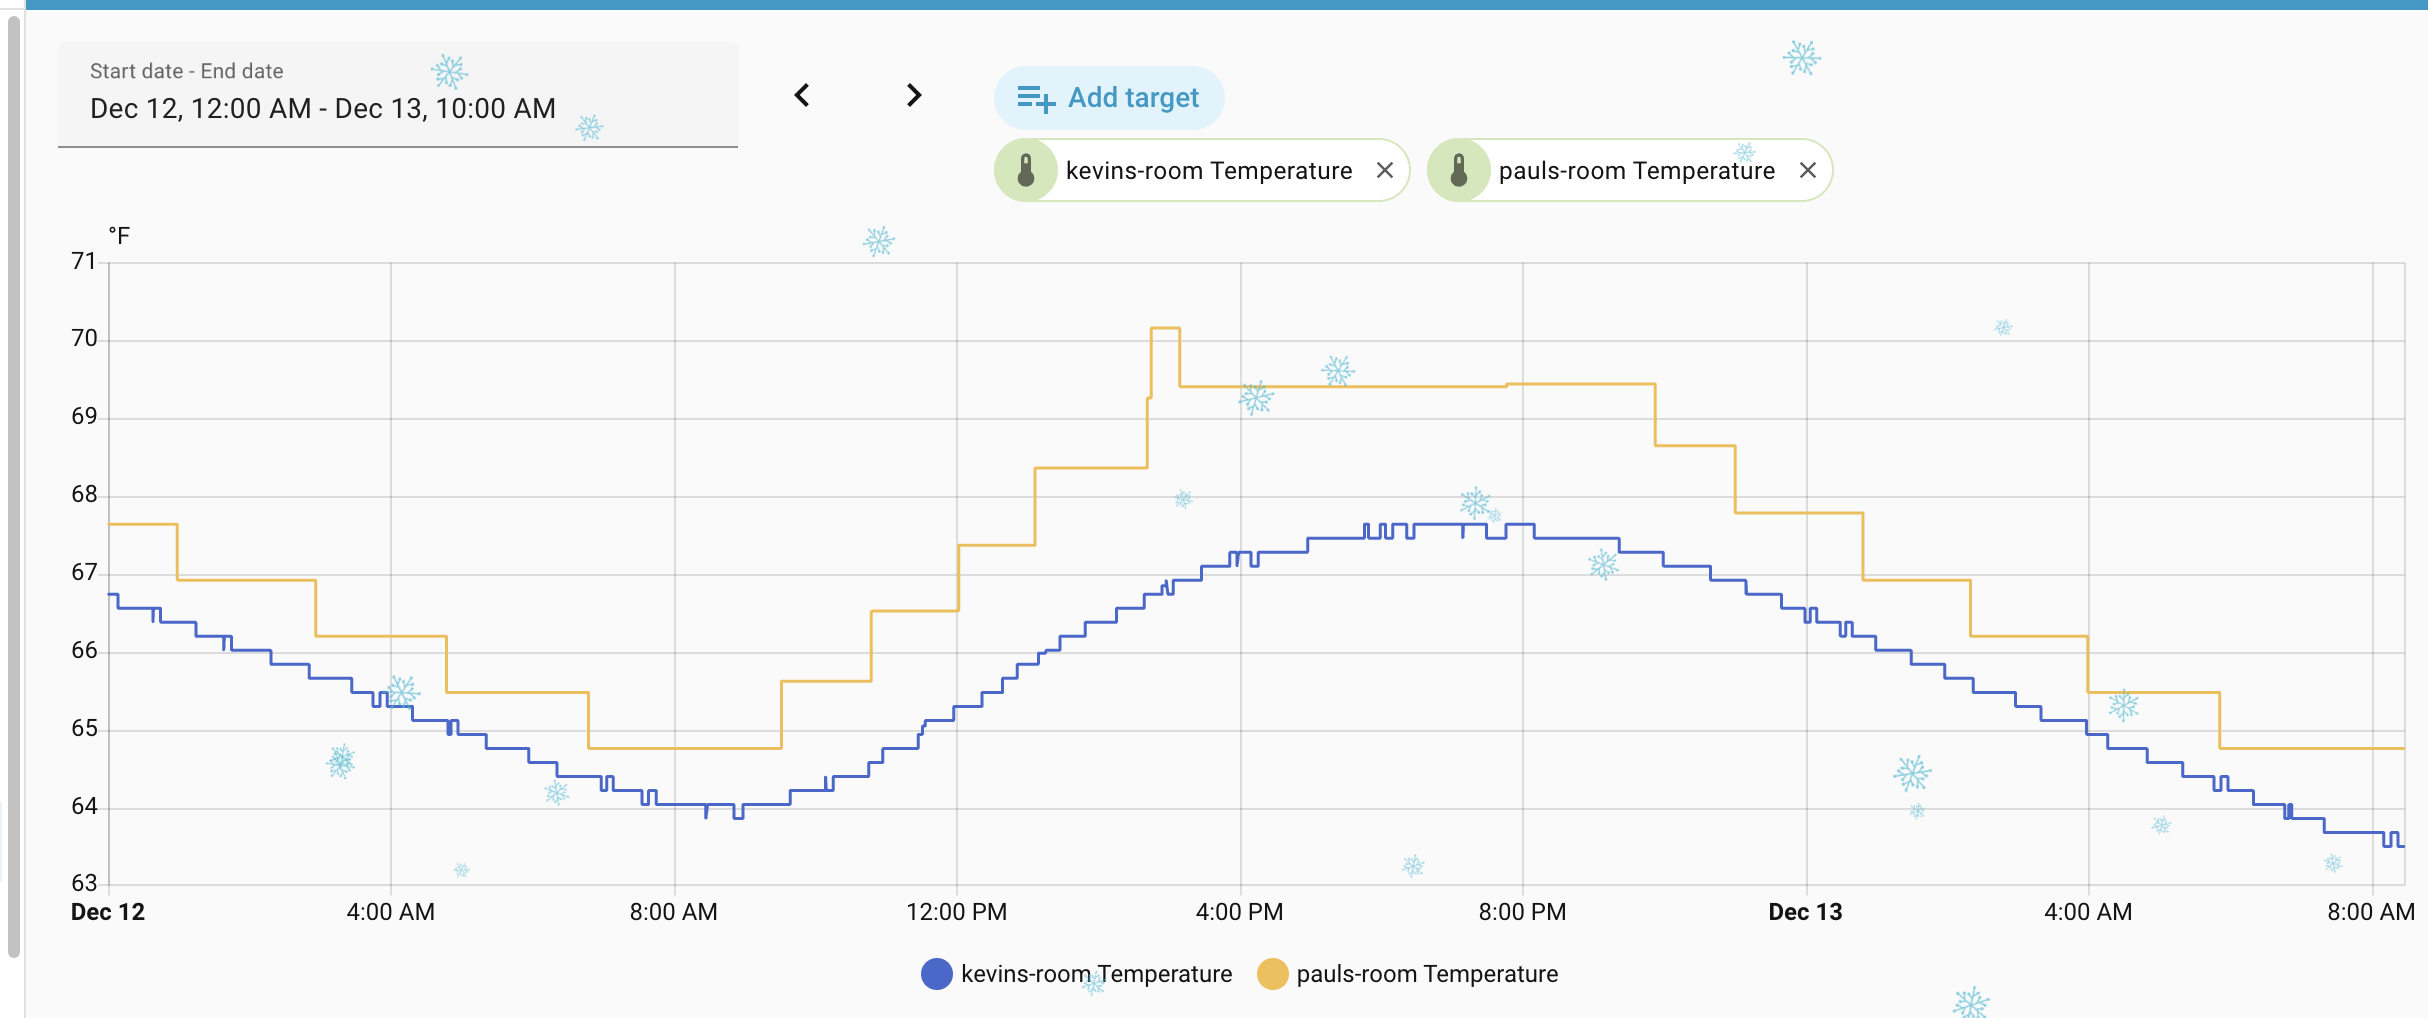Click the Add target button
This screenshot has height=1018, width=2428.
(x=1109, y=98)
